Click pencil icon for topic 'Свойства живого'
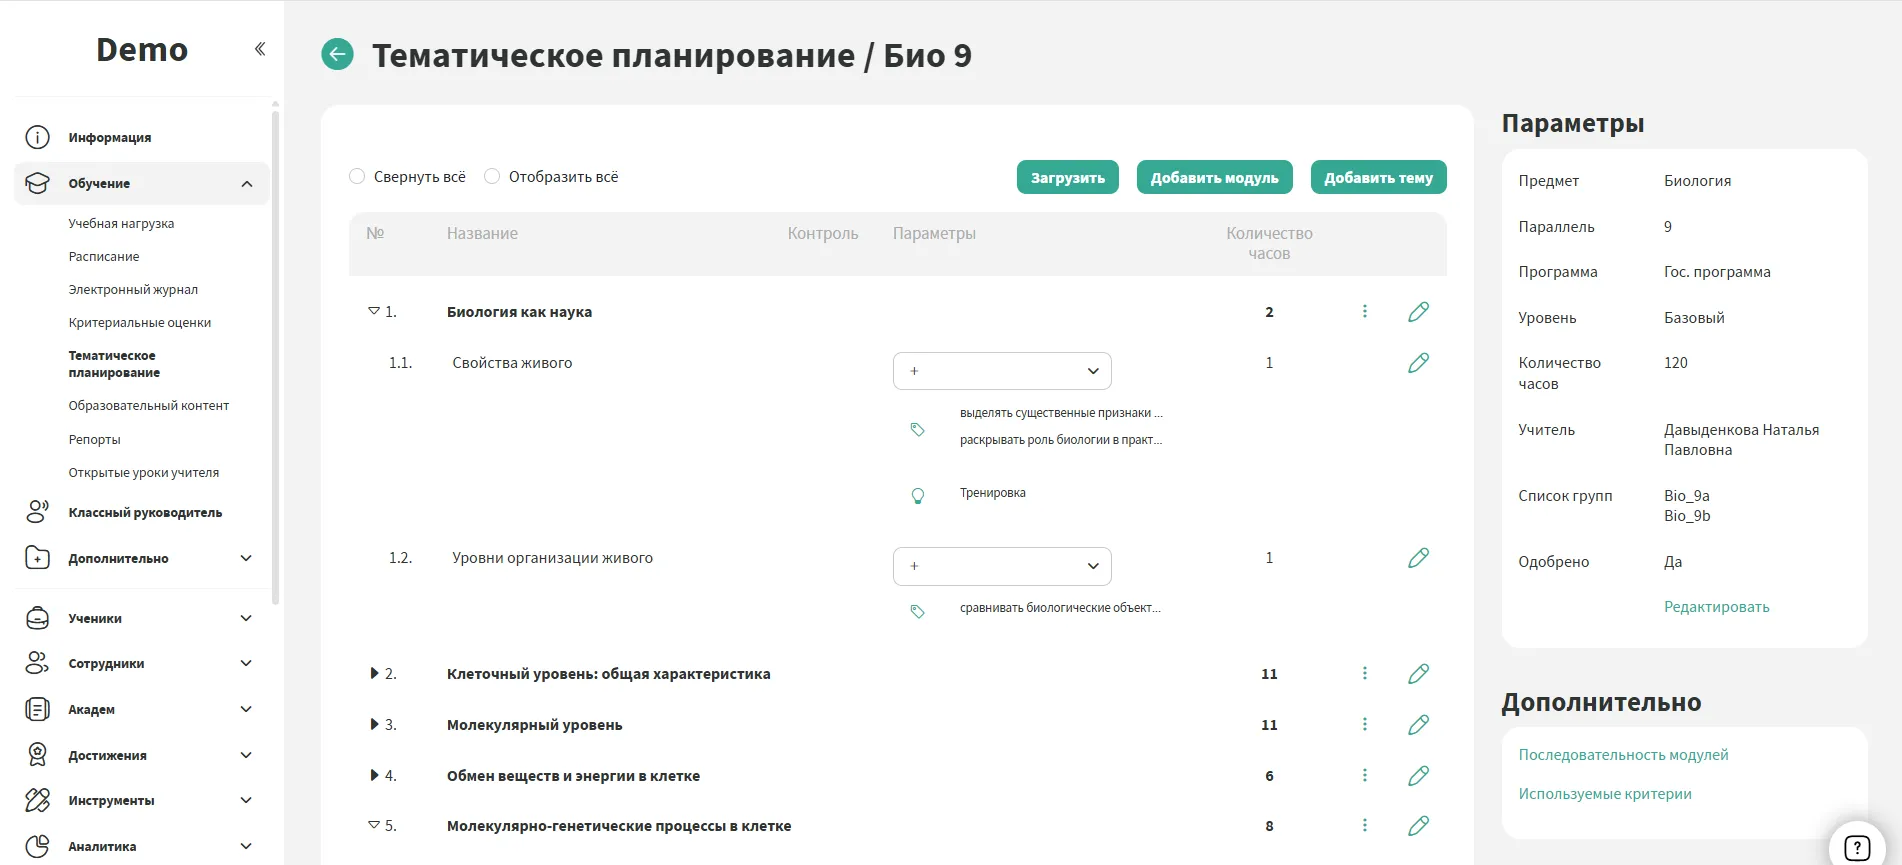The width and height of the screenshot is (1902, 865). 1418,363
